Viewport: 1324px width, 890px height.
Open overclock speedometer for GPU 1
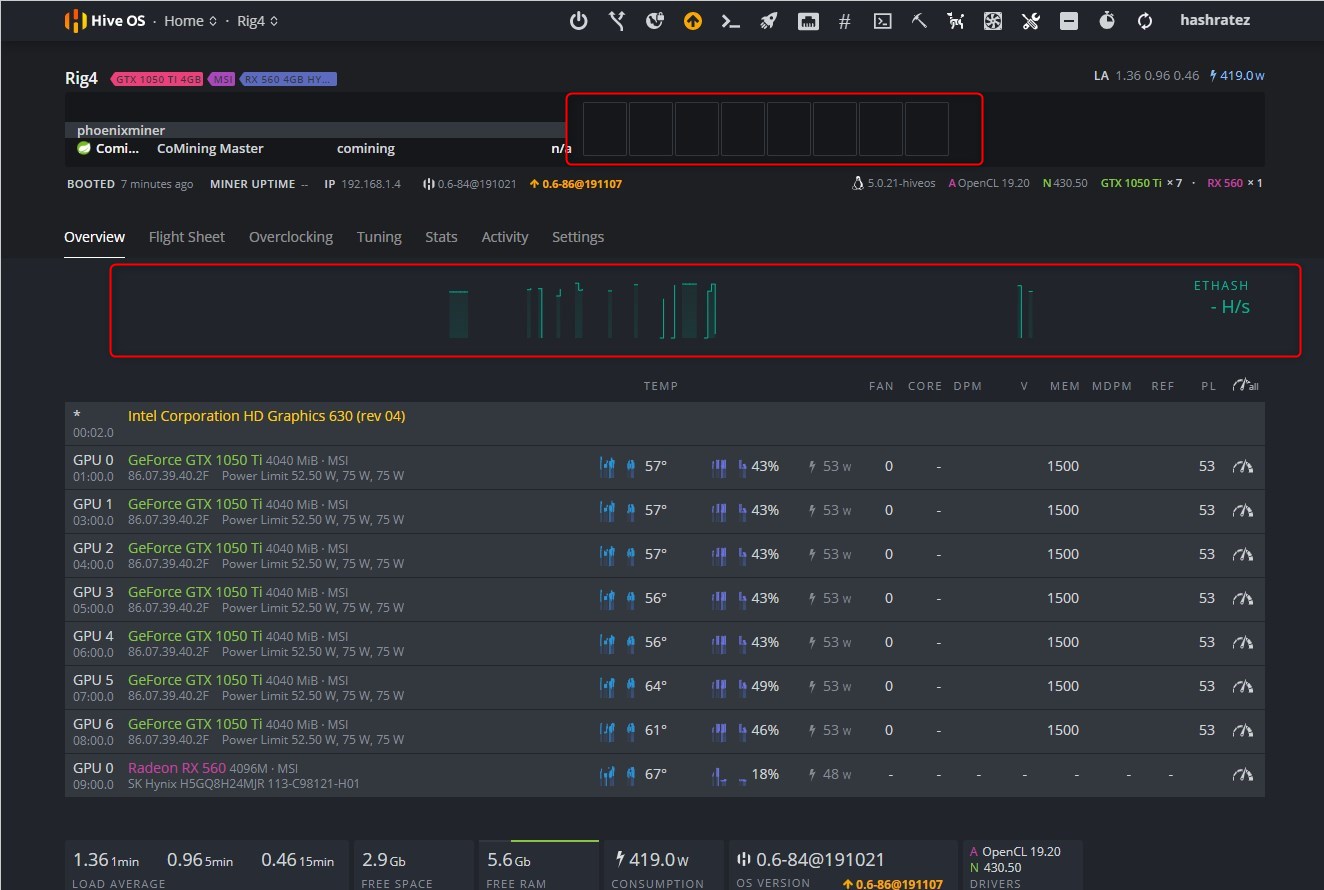click(1243, 511)
